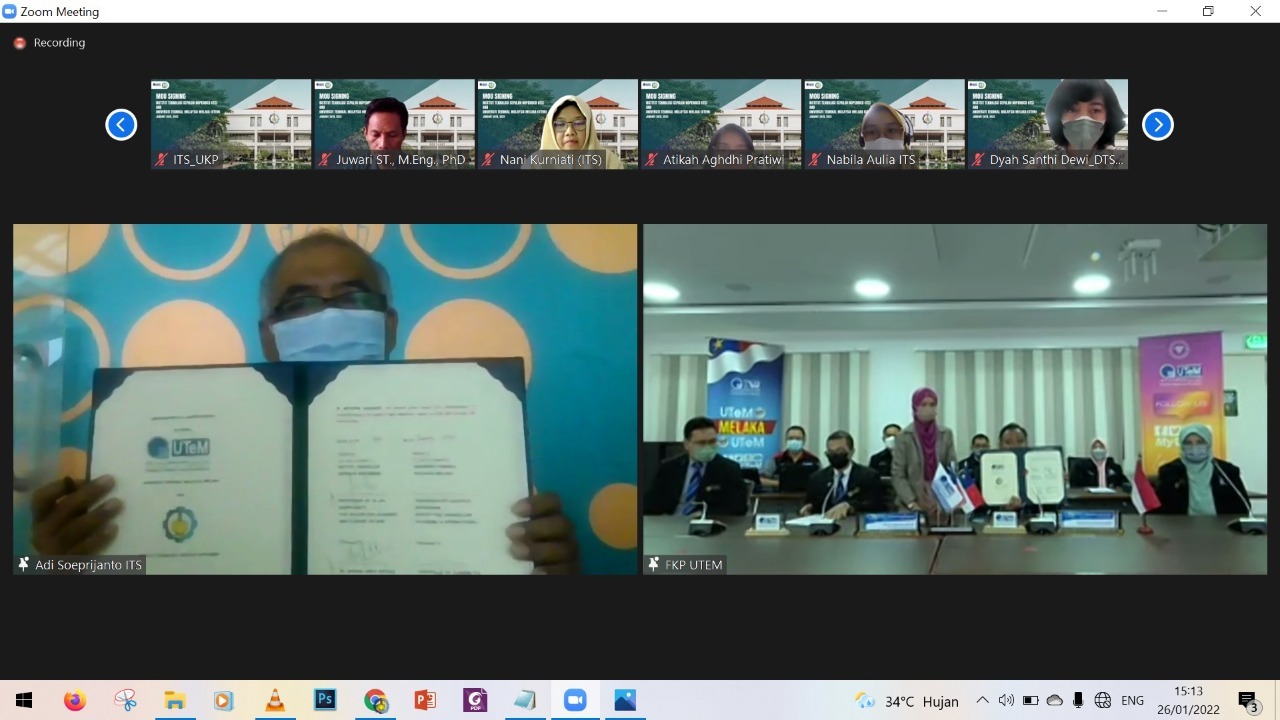Screen dimensions: 1280x720
Task: Restore down the Zoom Meeting window
Action: click(x=1208, y=12)
